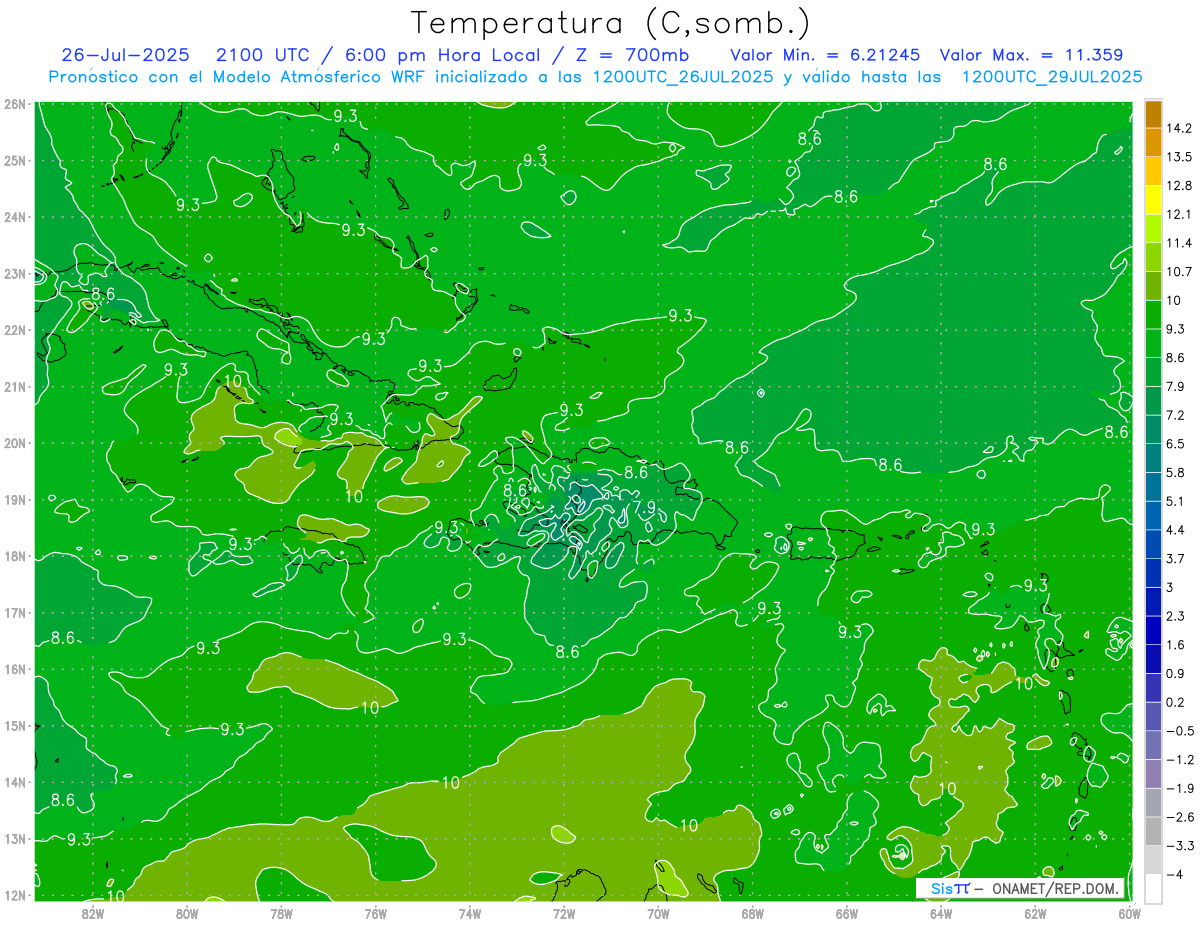Click the 78W longitude axis label
Image resolution: width=1200 pixels, height=927 pixels.
pyautogui.click(x=281, y=913)
